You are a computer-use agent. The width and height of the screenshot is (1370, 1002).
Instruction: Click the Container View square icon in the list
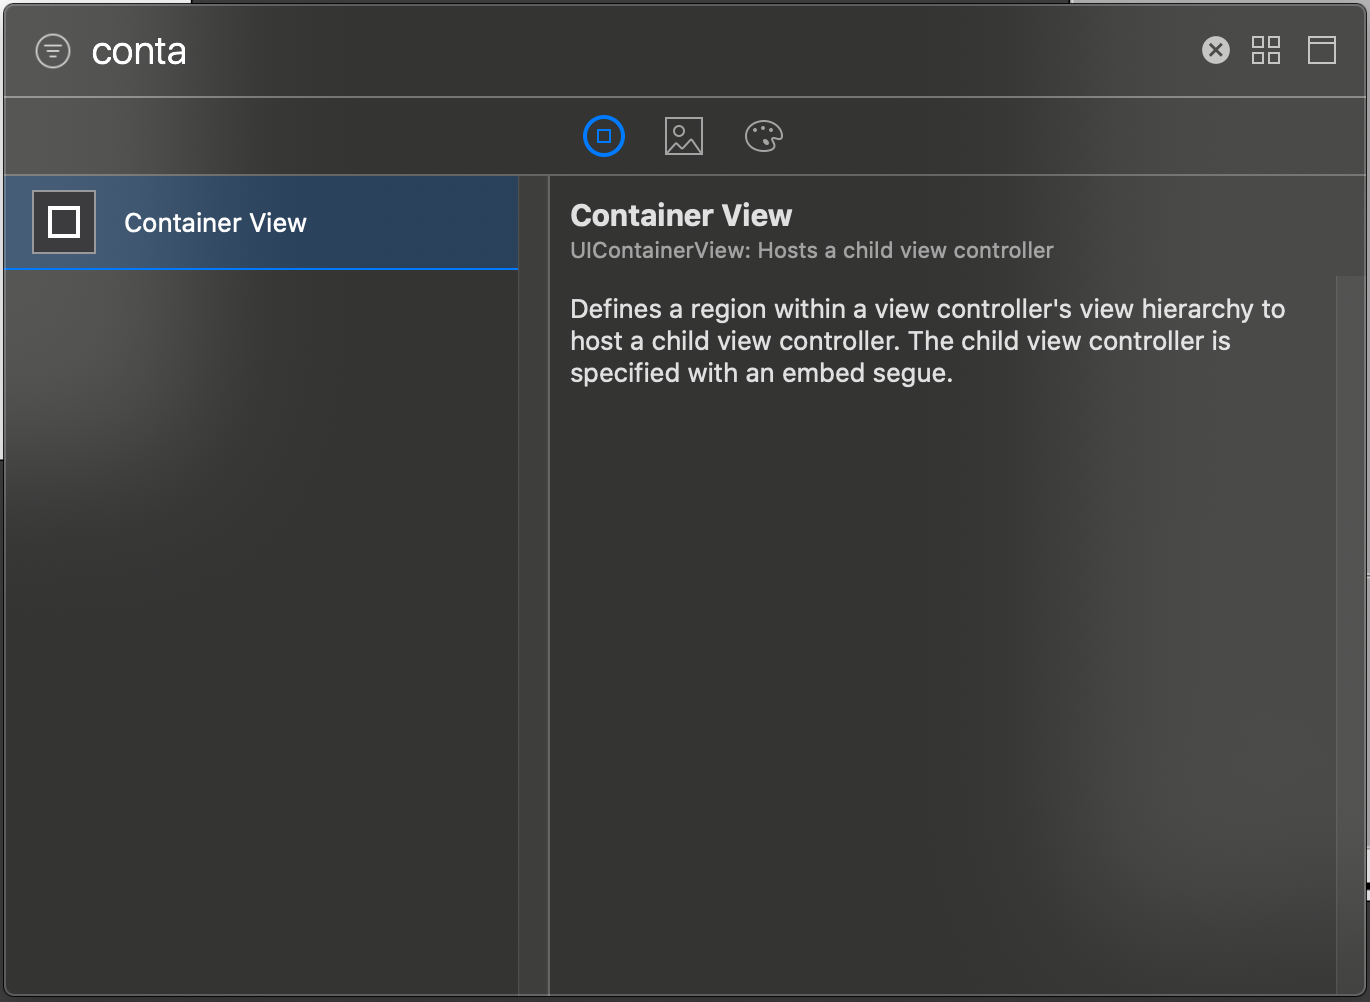[64, 222]
